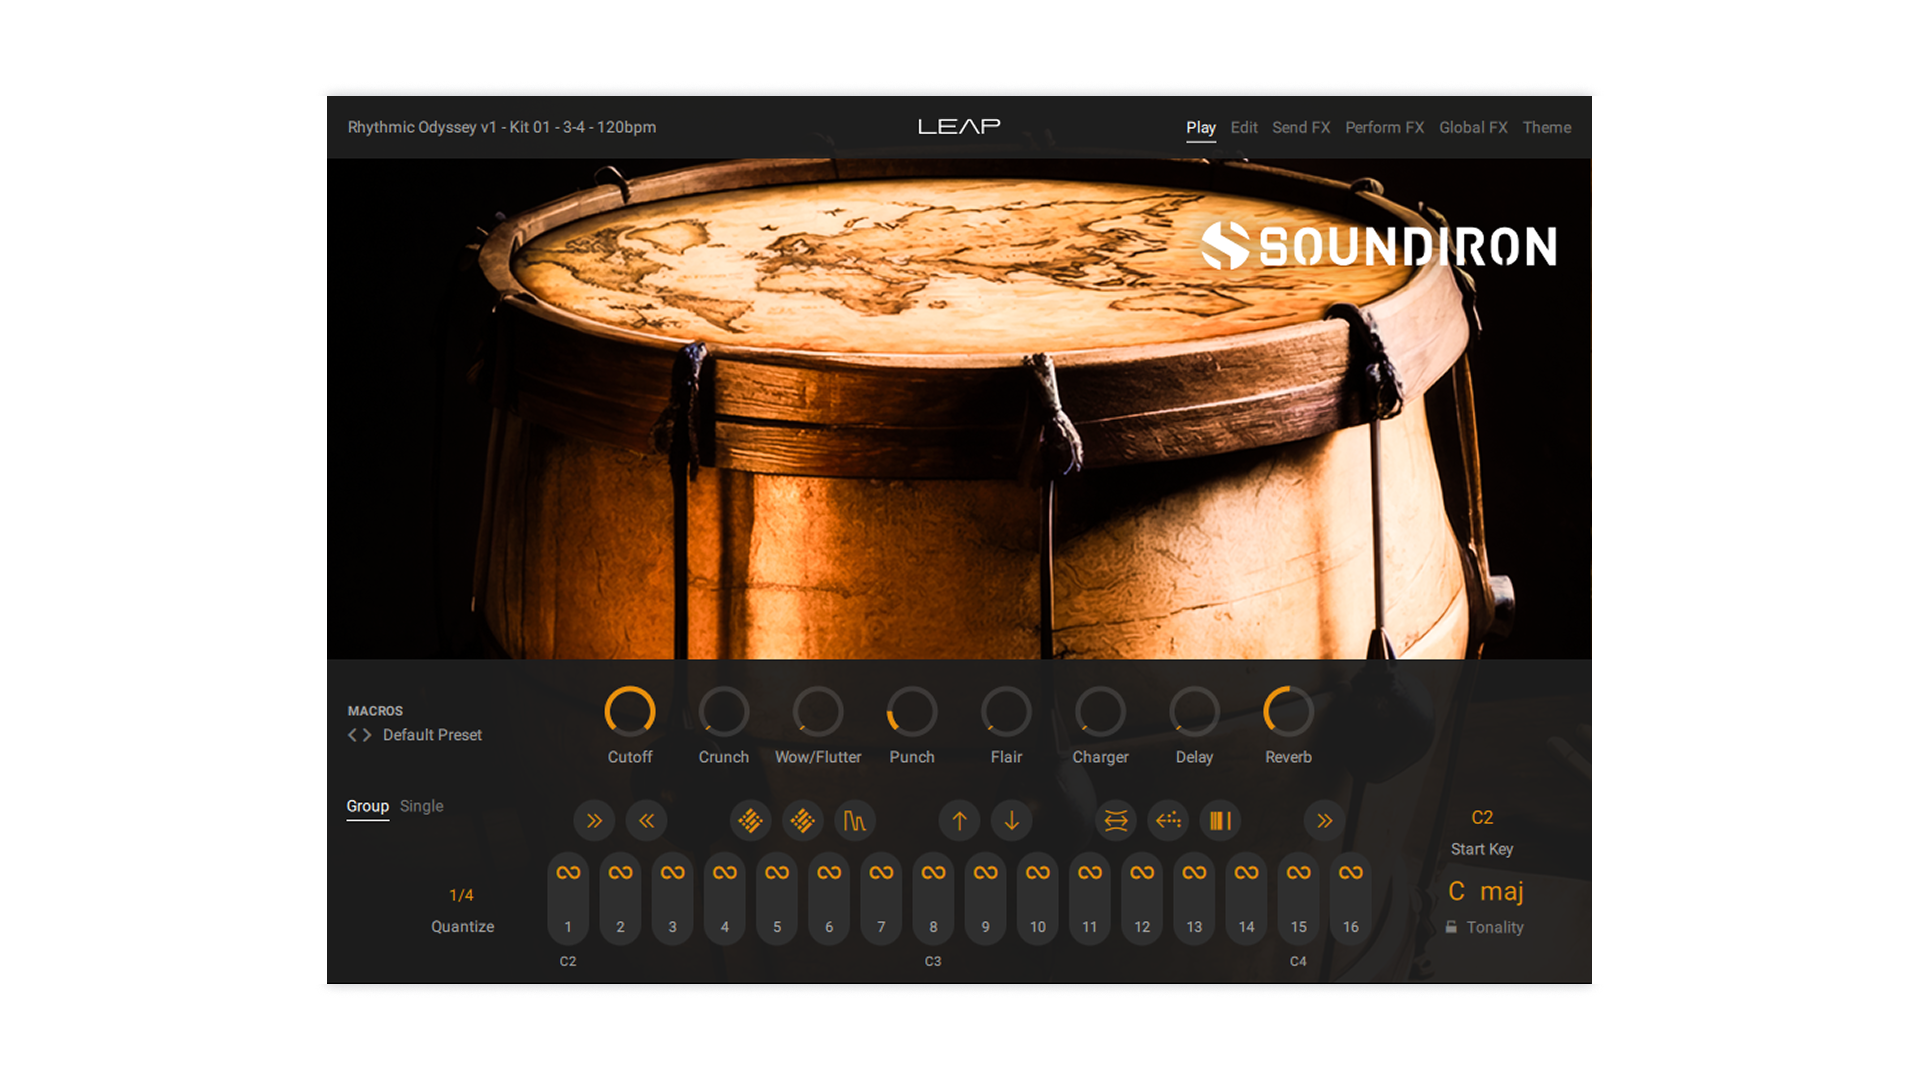The height and width of the screenshot is (1080, 1920).
Task: Click the double-right chevron icon above pad 15
Action: click(1324, 821)
